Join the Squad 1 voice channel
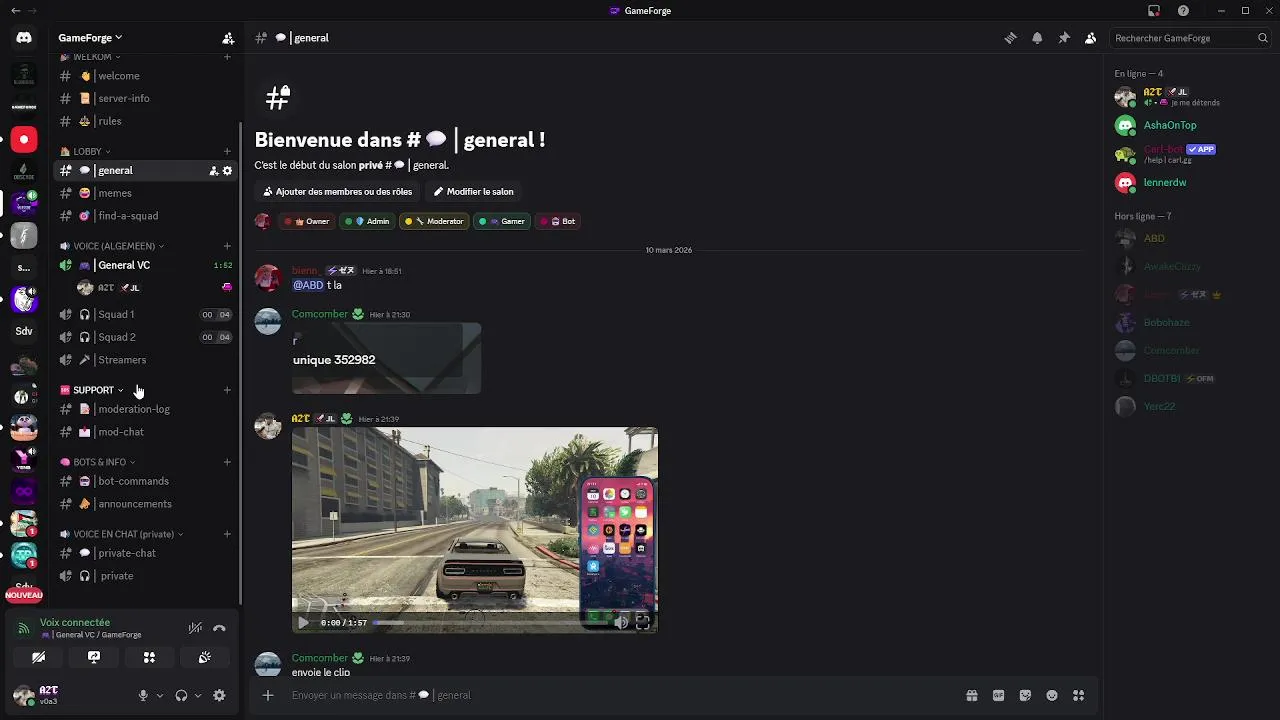 145,314
